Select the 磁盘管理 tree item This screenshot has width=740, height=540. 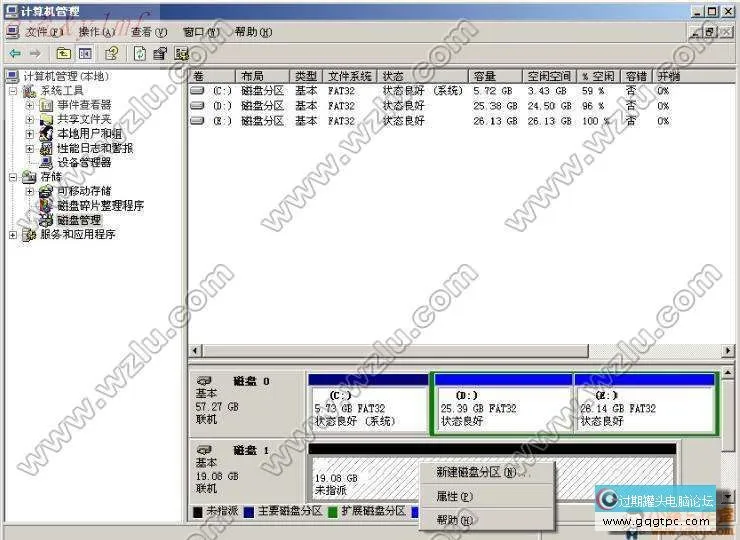click(x=79, y=220)
